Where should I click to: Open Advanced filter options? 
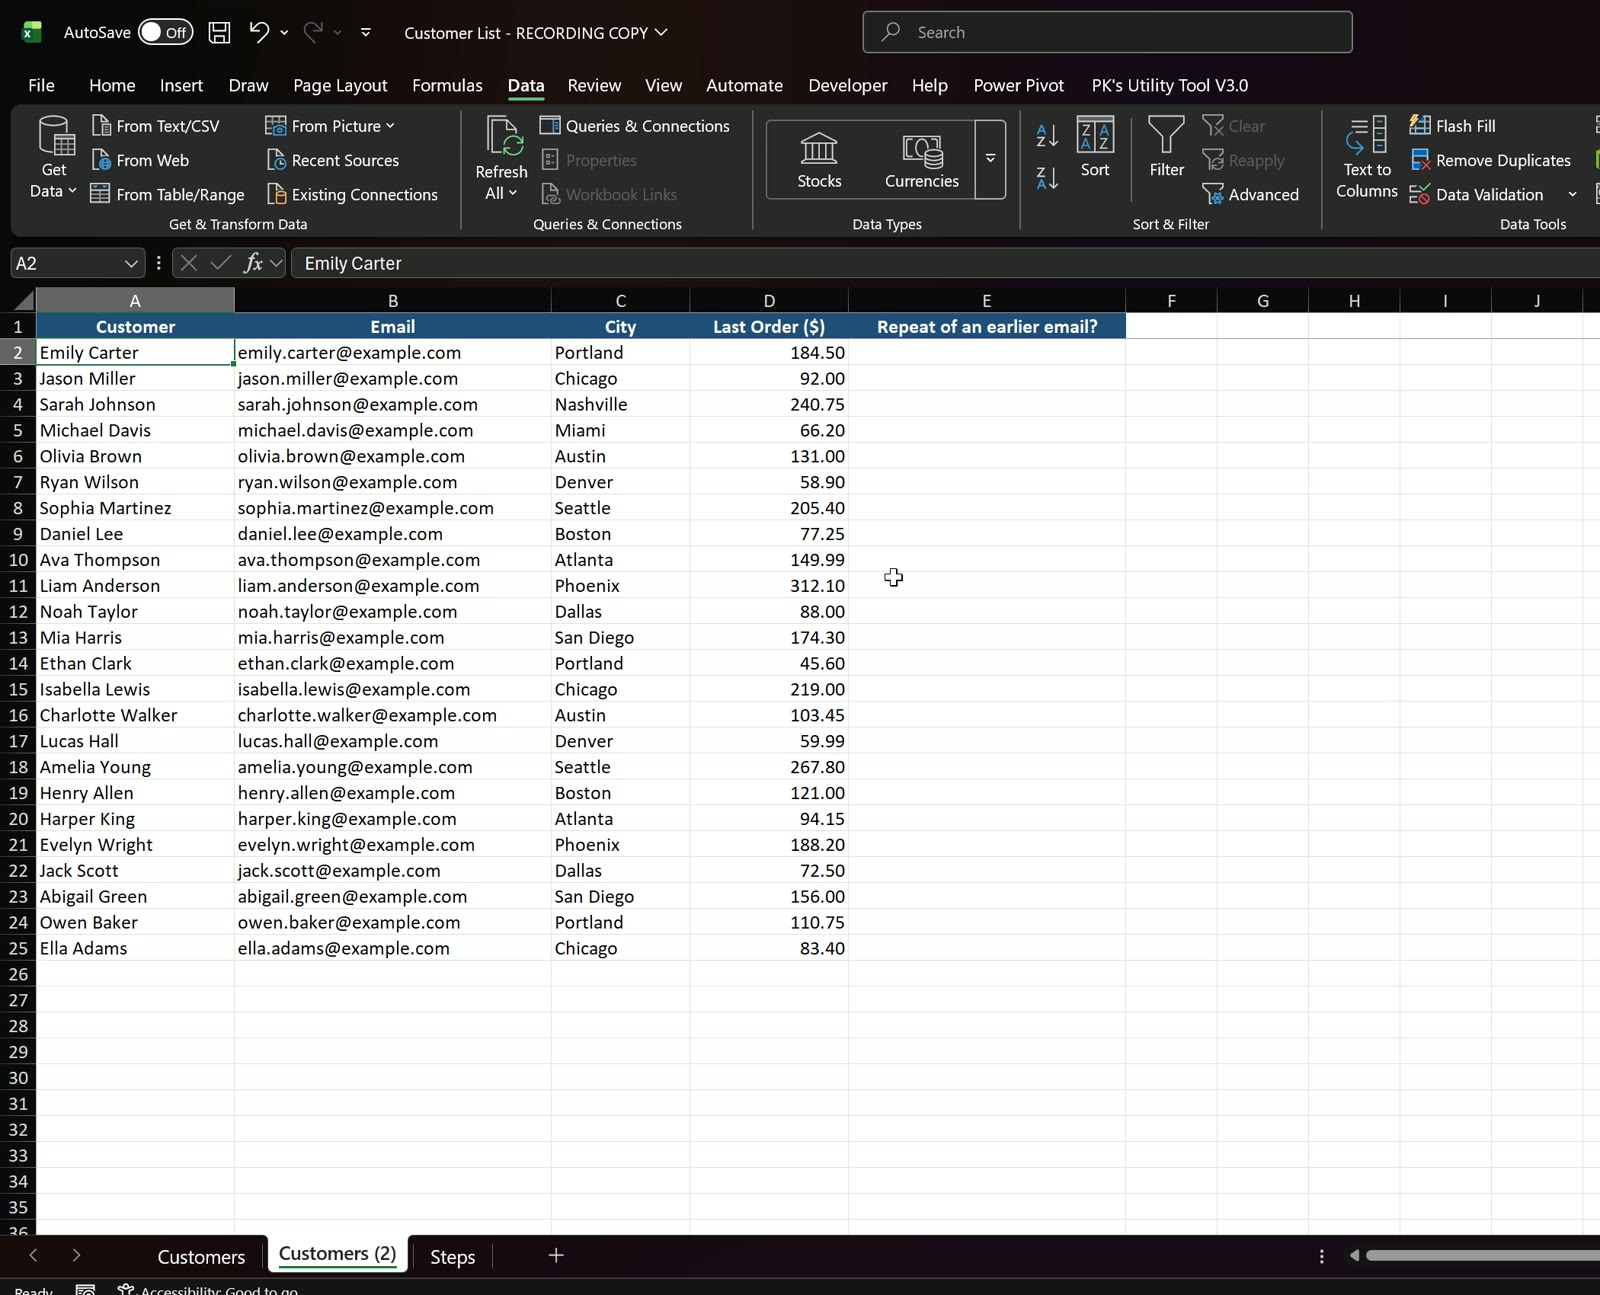1251,194
